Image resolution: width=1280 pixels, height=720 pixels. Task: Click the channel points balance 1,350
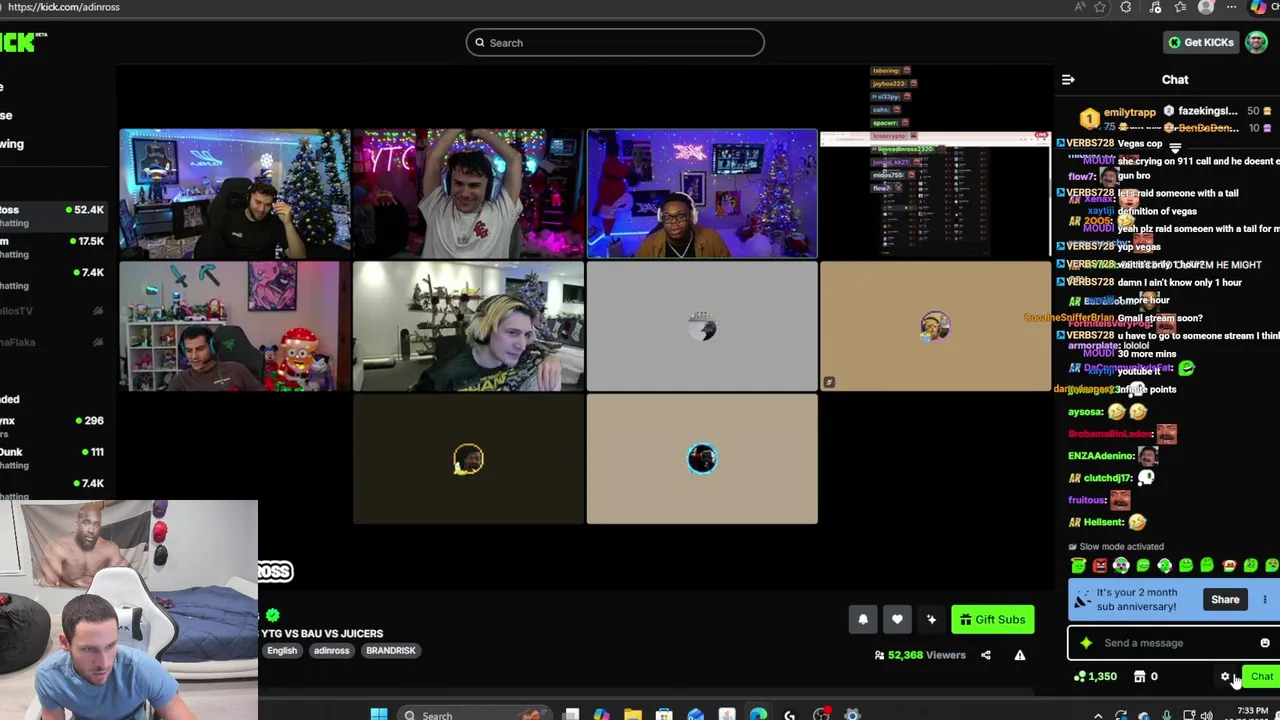[x=1096, y=677]
